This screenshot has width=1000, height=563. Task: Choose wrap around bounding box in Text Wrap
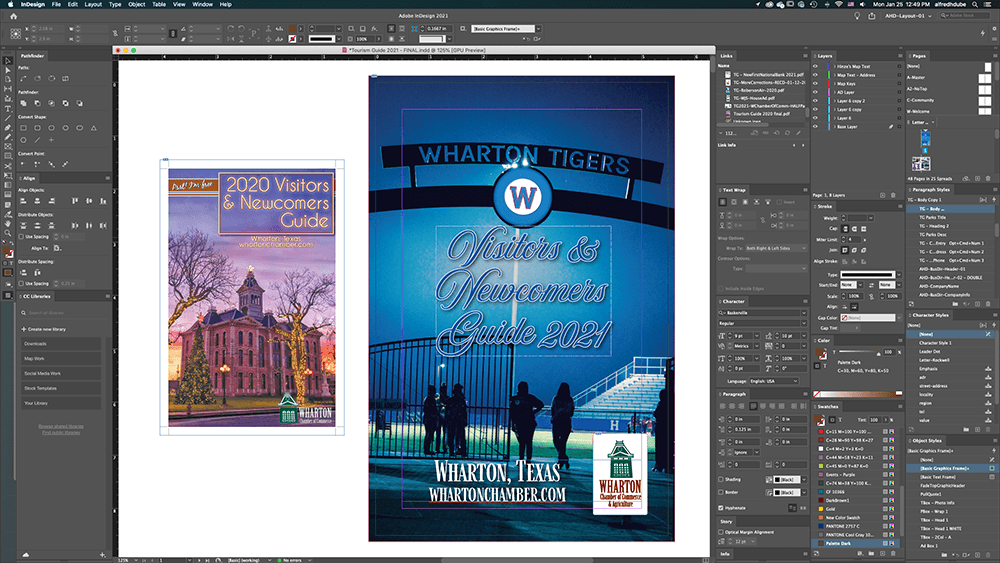click(736, 201)
